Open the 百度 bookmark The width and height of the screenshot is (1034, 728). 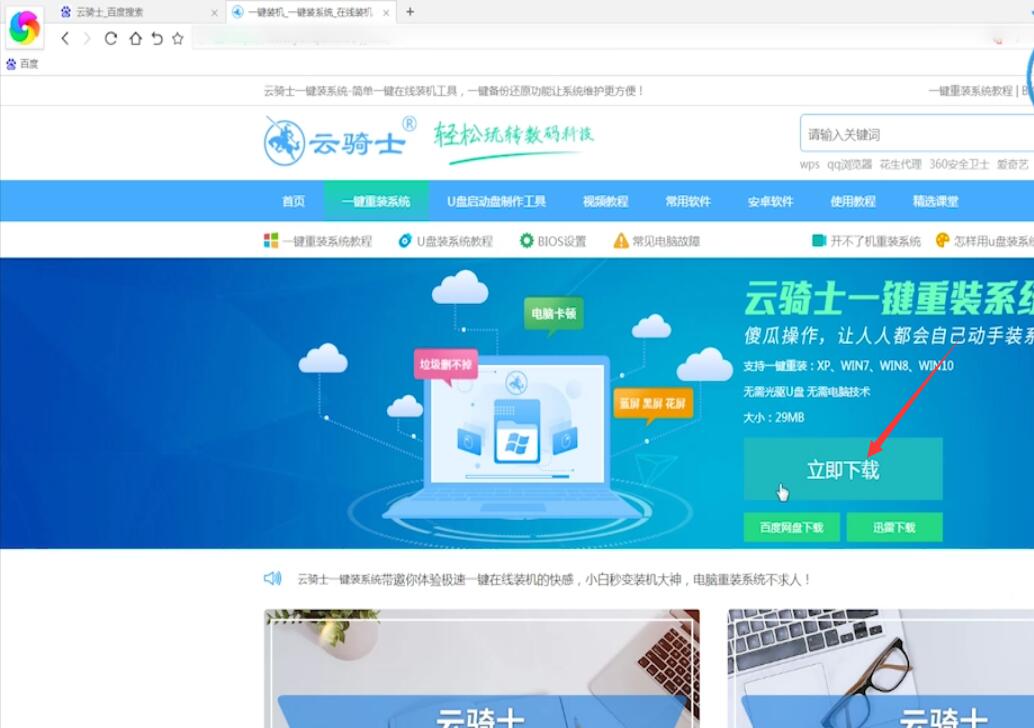[x=22, y=64]
